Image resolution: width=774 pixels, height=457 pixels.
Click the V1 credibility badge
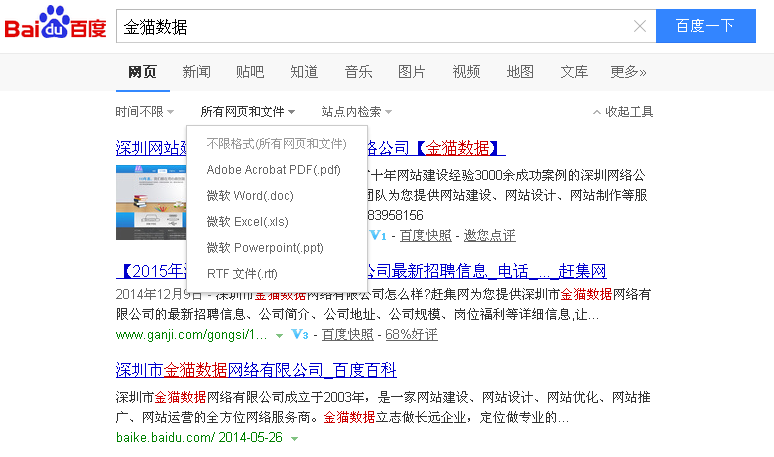click(x=378, y=235)
